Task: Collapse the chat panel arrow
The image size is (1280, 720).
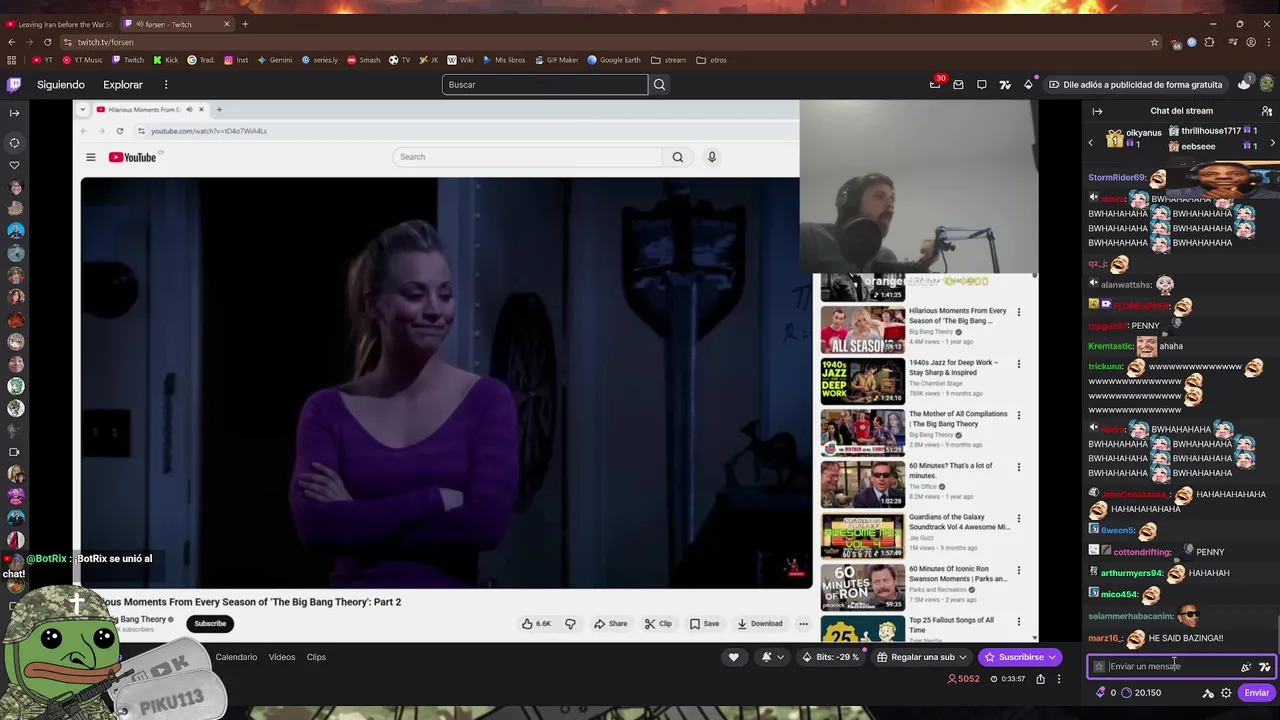Action: (x=1097, y=111)
